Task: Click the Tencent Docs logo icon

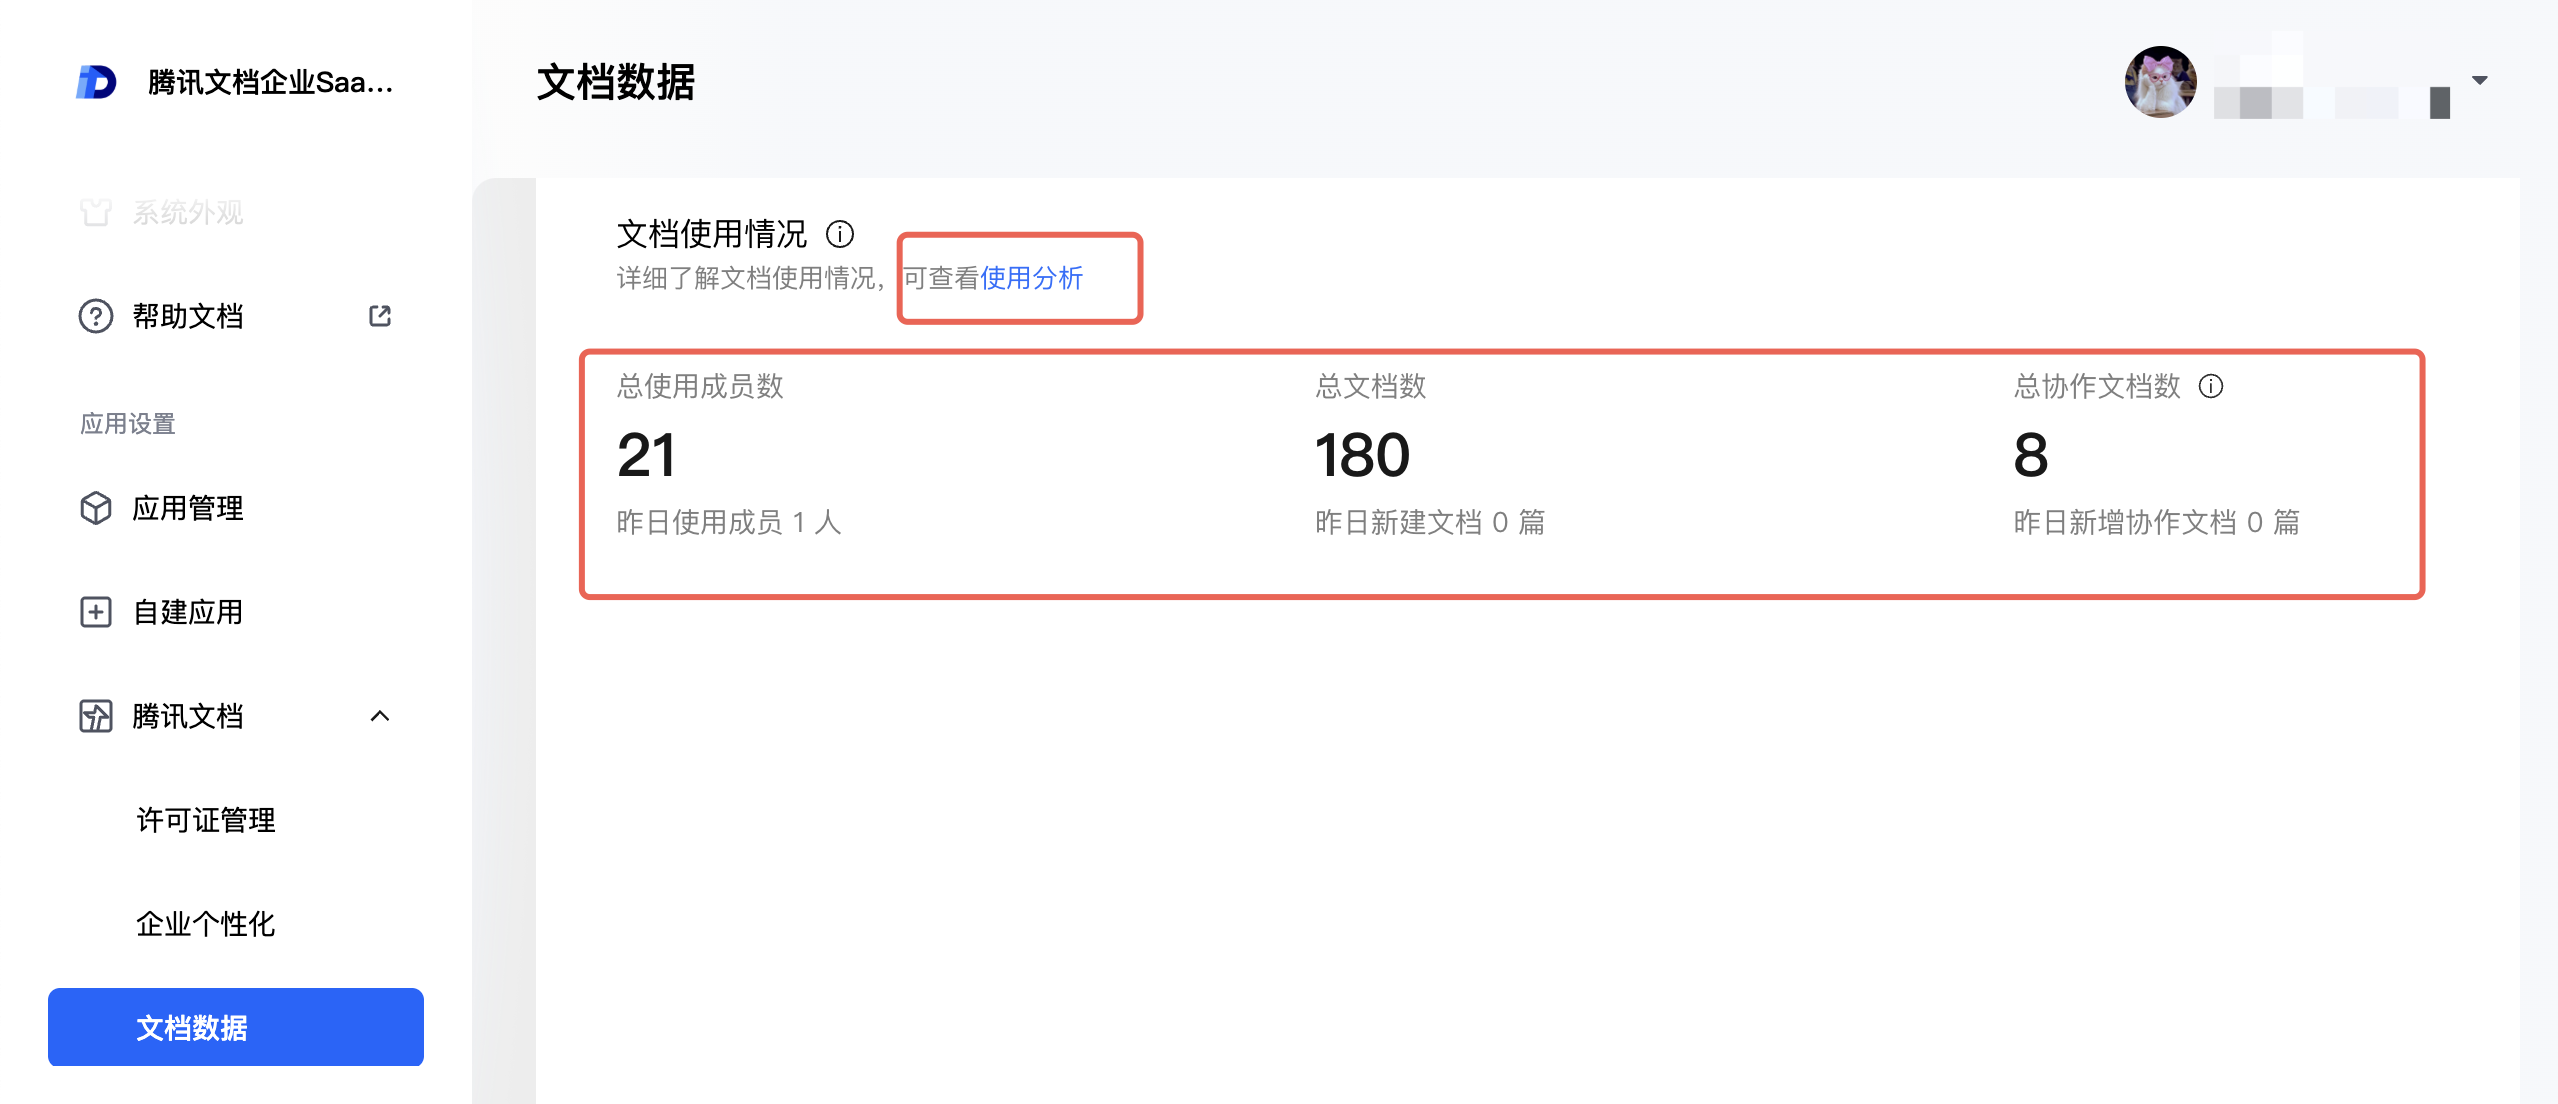Action: point(96,82)
